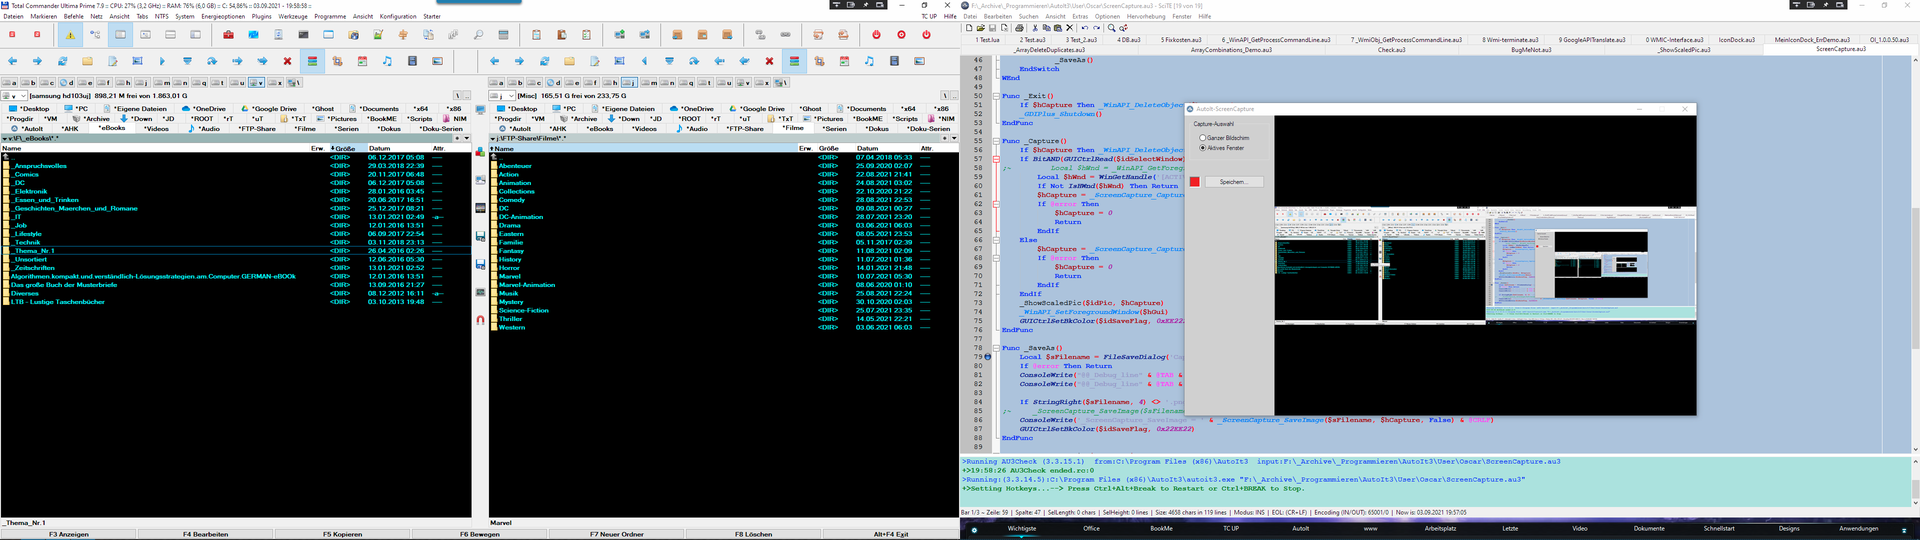Click the magnifier search icon in SciTE toolbar

[x=1111, y=28]
